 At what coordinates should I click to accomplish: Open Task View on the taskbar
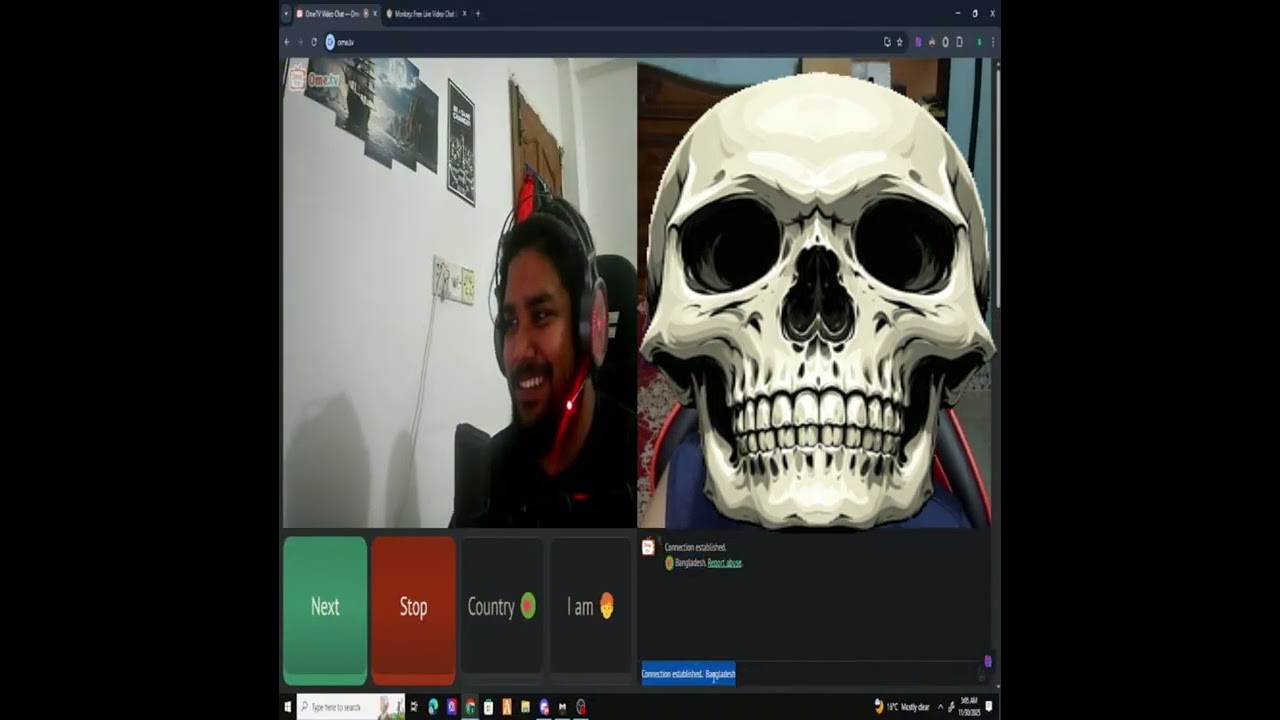point(414,707)
